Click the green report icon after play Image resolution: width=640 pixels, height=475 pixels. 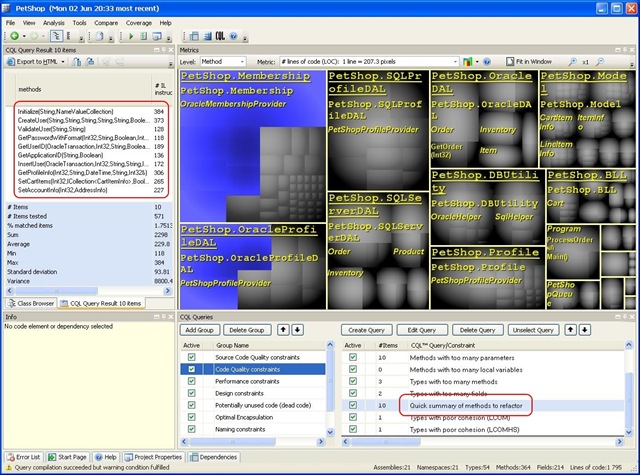tap(144, 36)
